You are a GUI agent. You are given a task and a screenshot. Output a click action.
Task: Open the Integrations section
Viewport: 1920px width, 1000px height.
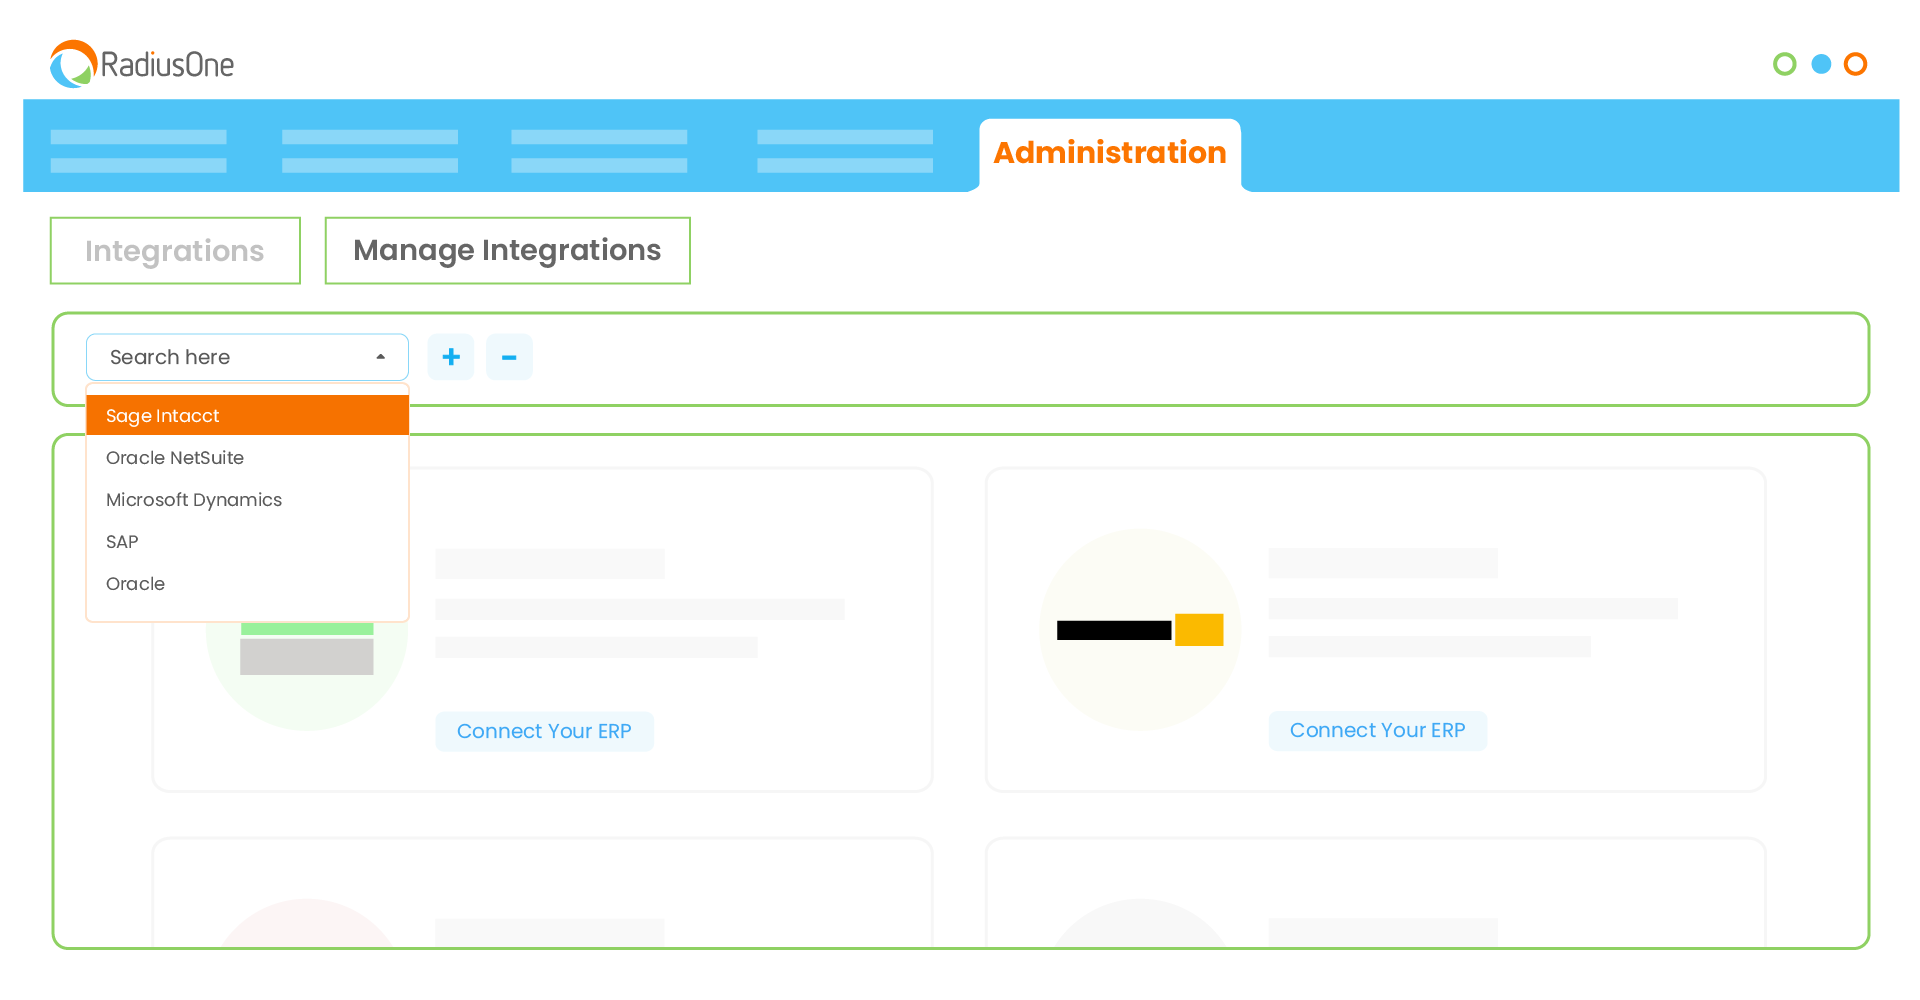(175, 250)
